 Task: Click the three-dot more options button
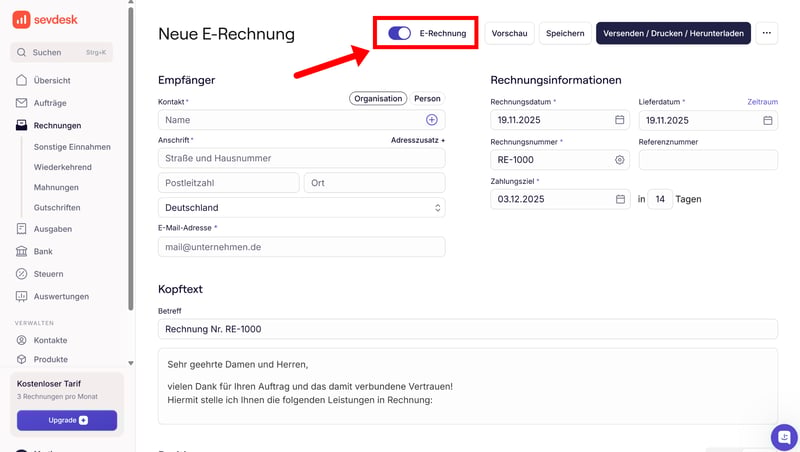(767, 33)
